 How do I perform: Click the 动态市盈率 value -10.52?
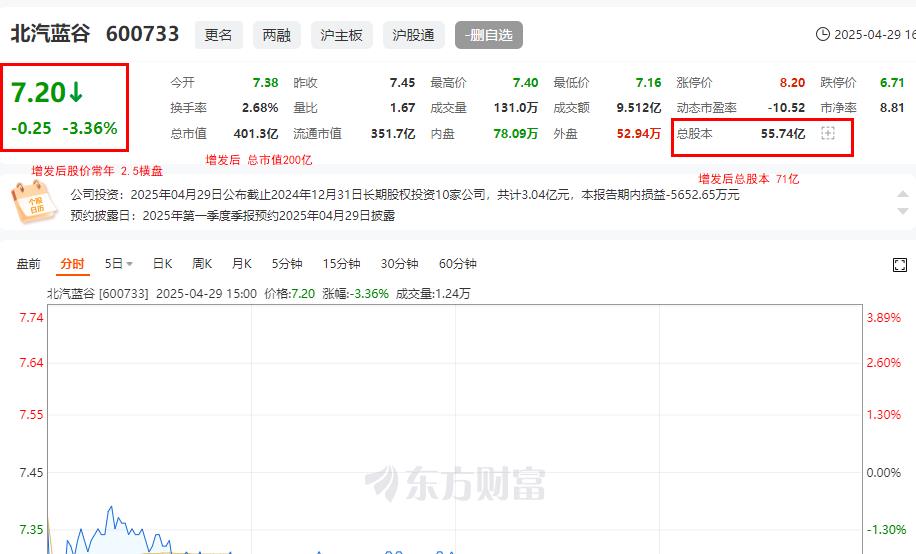[786, 108]
